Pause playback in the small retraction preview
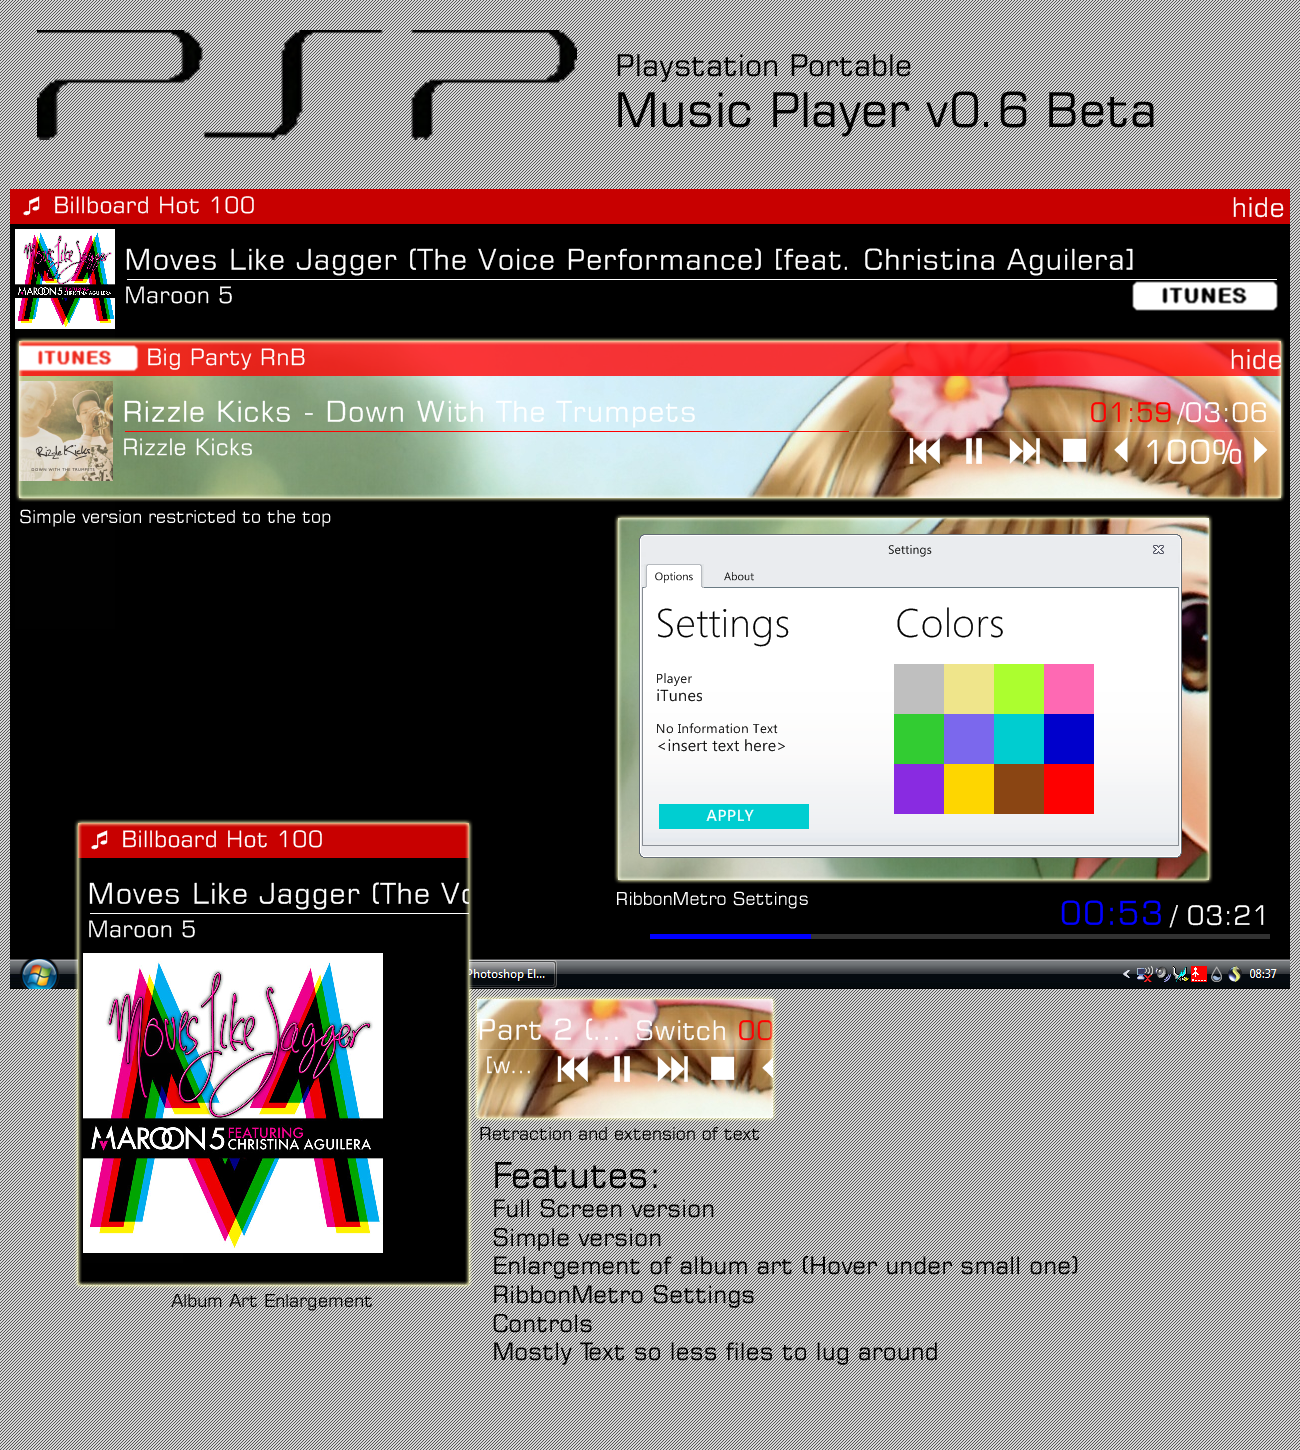This screenshot has height=1450, width=1300. click(622, 1069)
